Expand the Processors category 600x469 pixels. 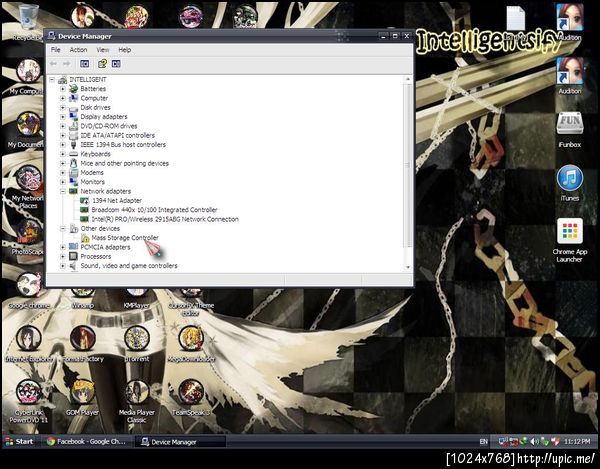coord(63,256)
